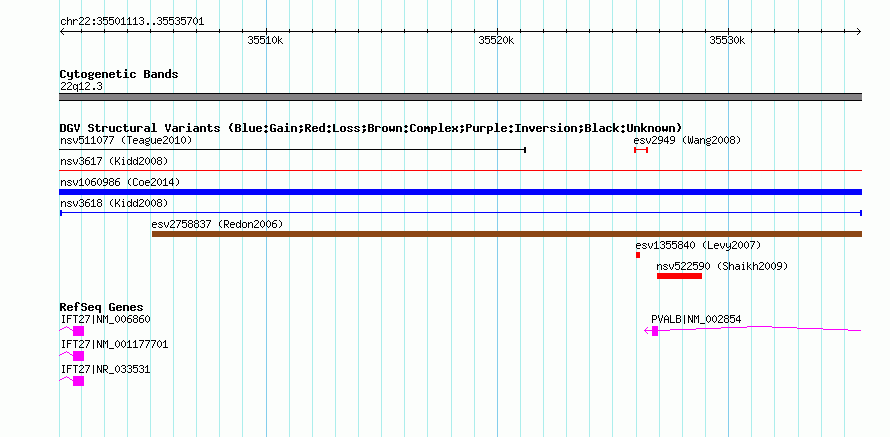Viewport: 890px width, 437px height.
Task: Click the 35510k ruler label
Action: (x=265, y=41)
